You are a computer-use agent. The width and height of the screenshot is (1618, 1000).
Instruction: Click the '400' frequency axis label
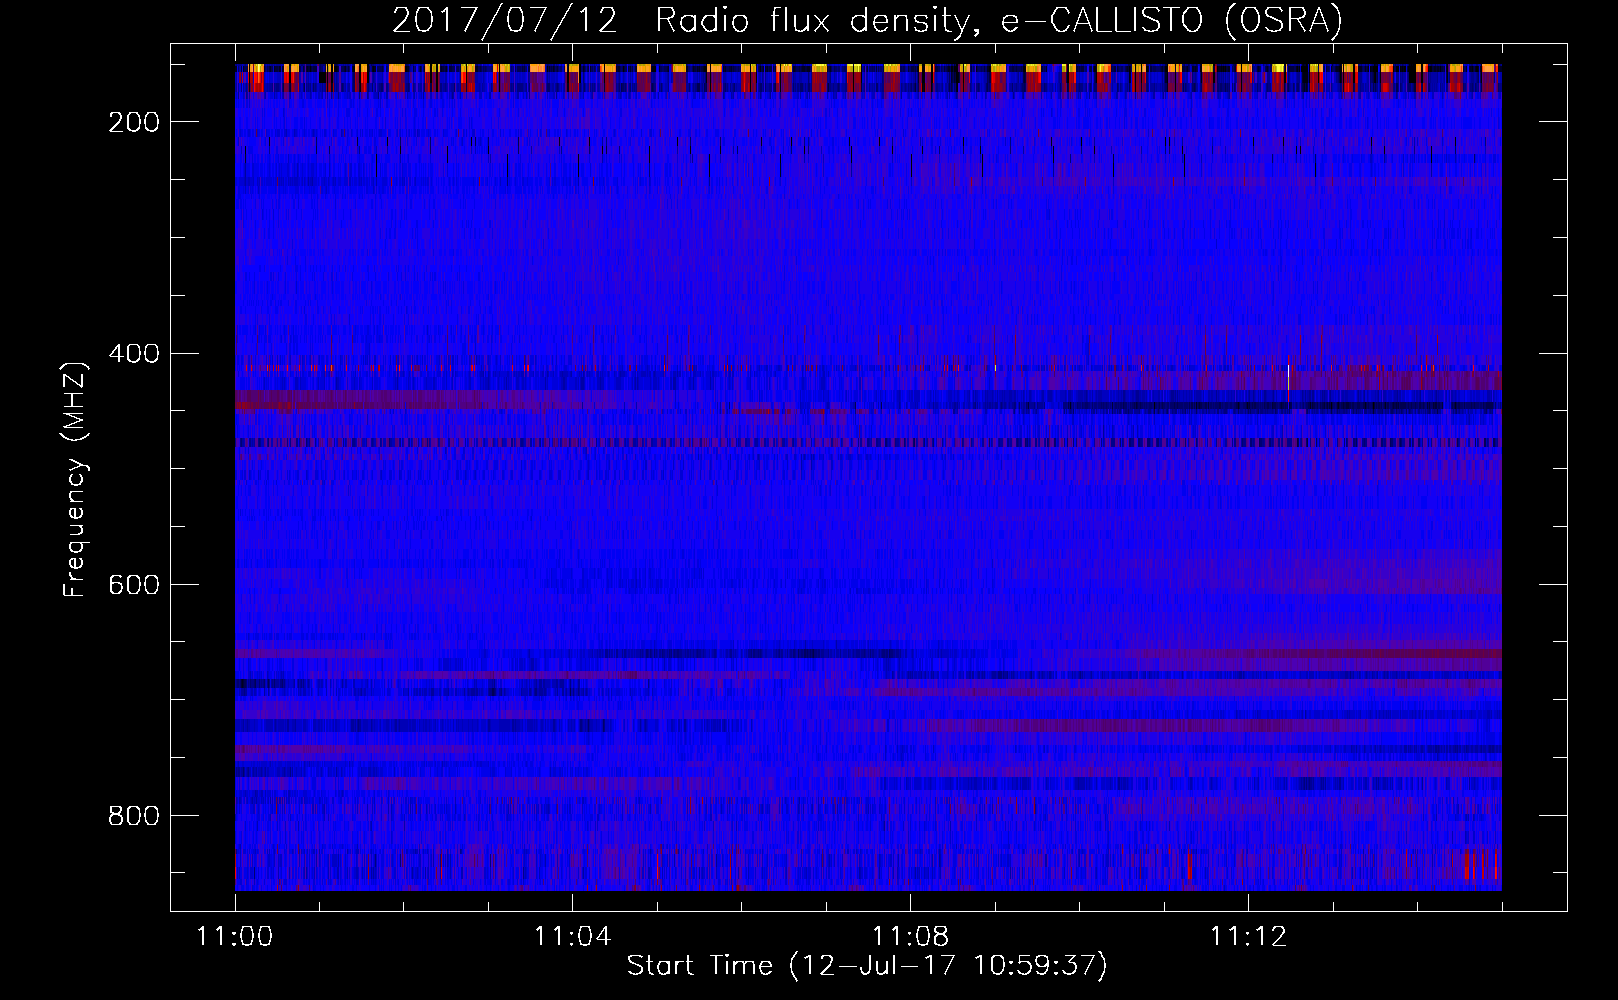coord(133,354)
